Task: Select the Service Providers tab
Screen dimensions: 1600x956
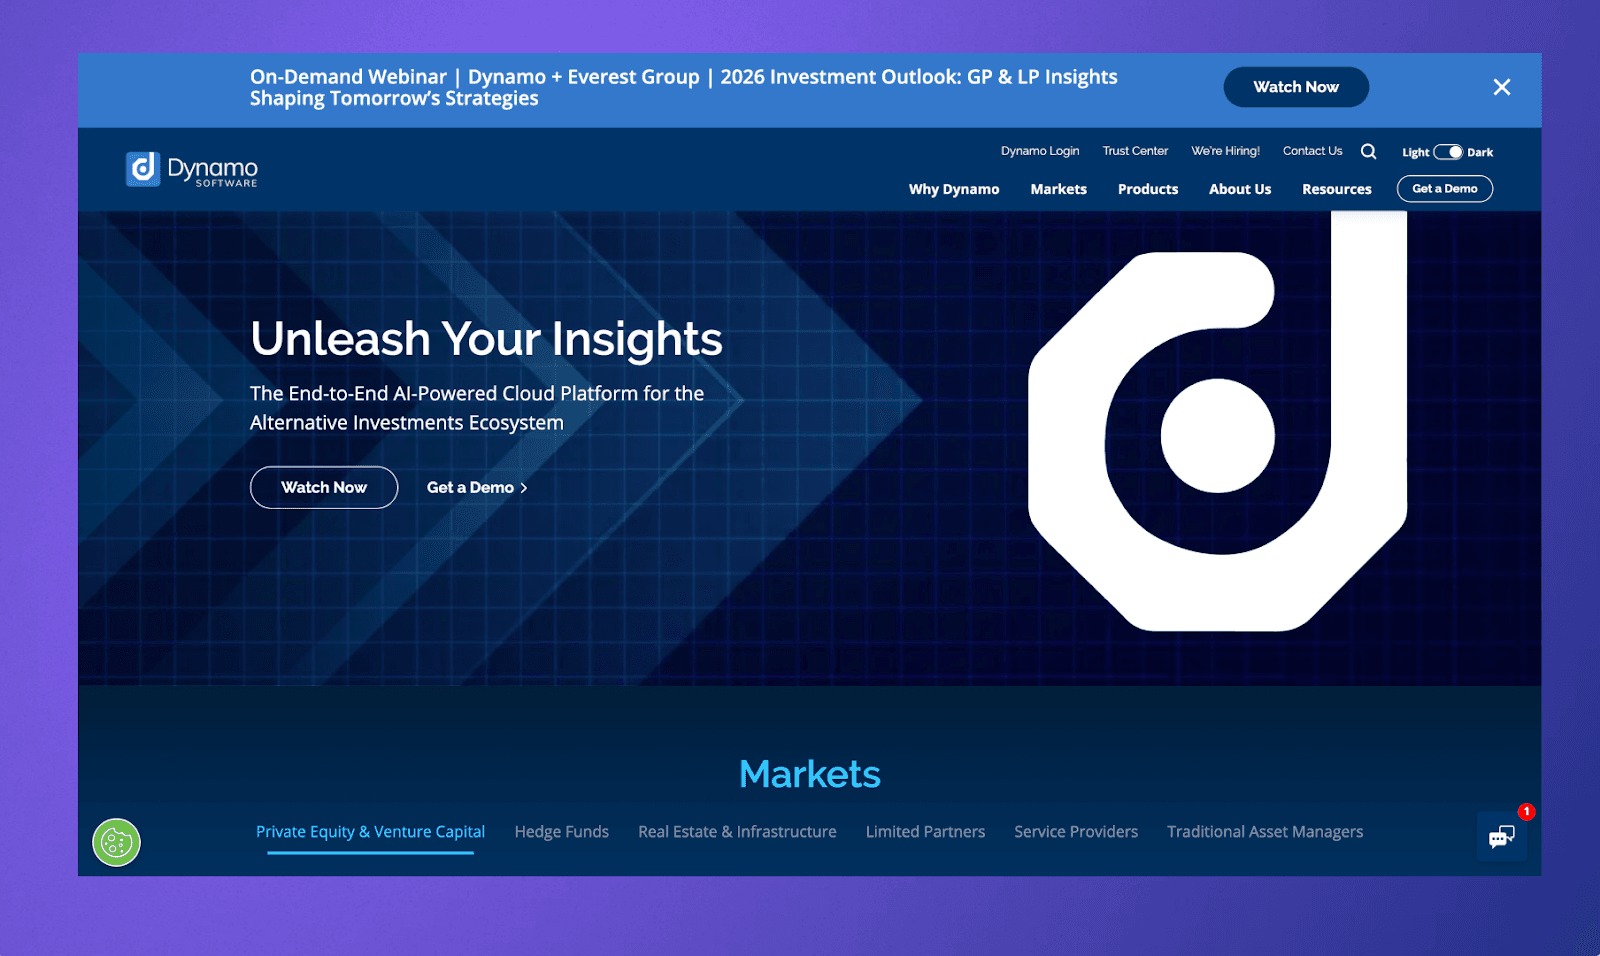Action: tap(1076, 832)
